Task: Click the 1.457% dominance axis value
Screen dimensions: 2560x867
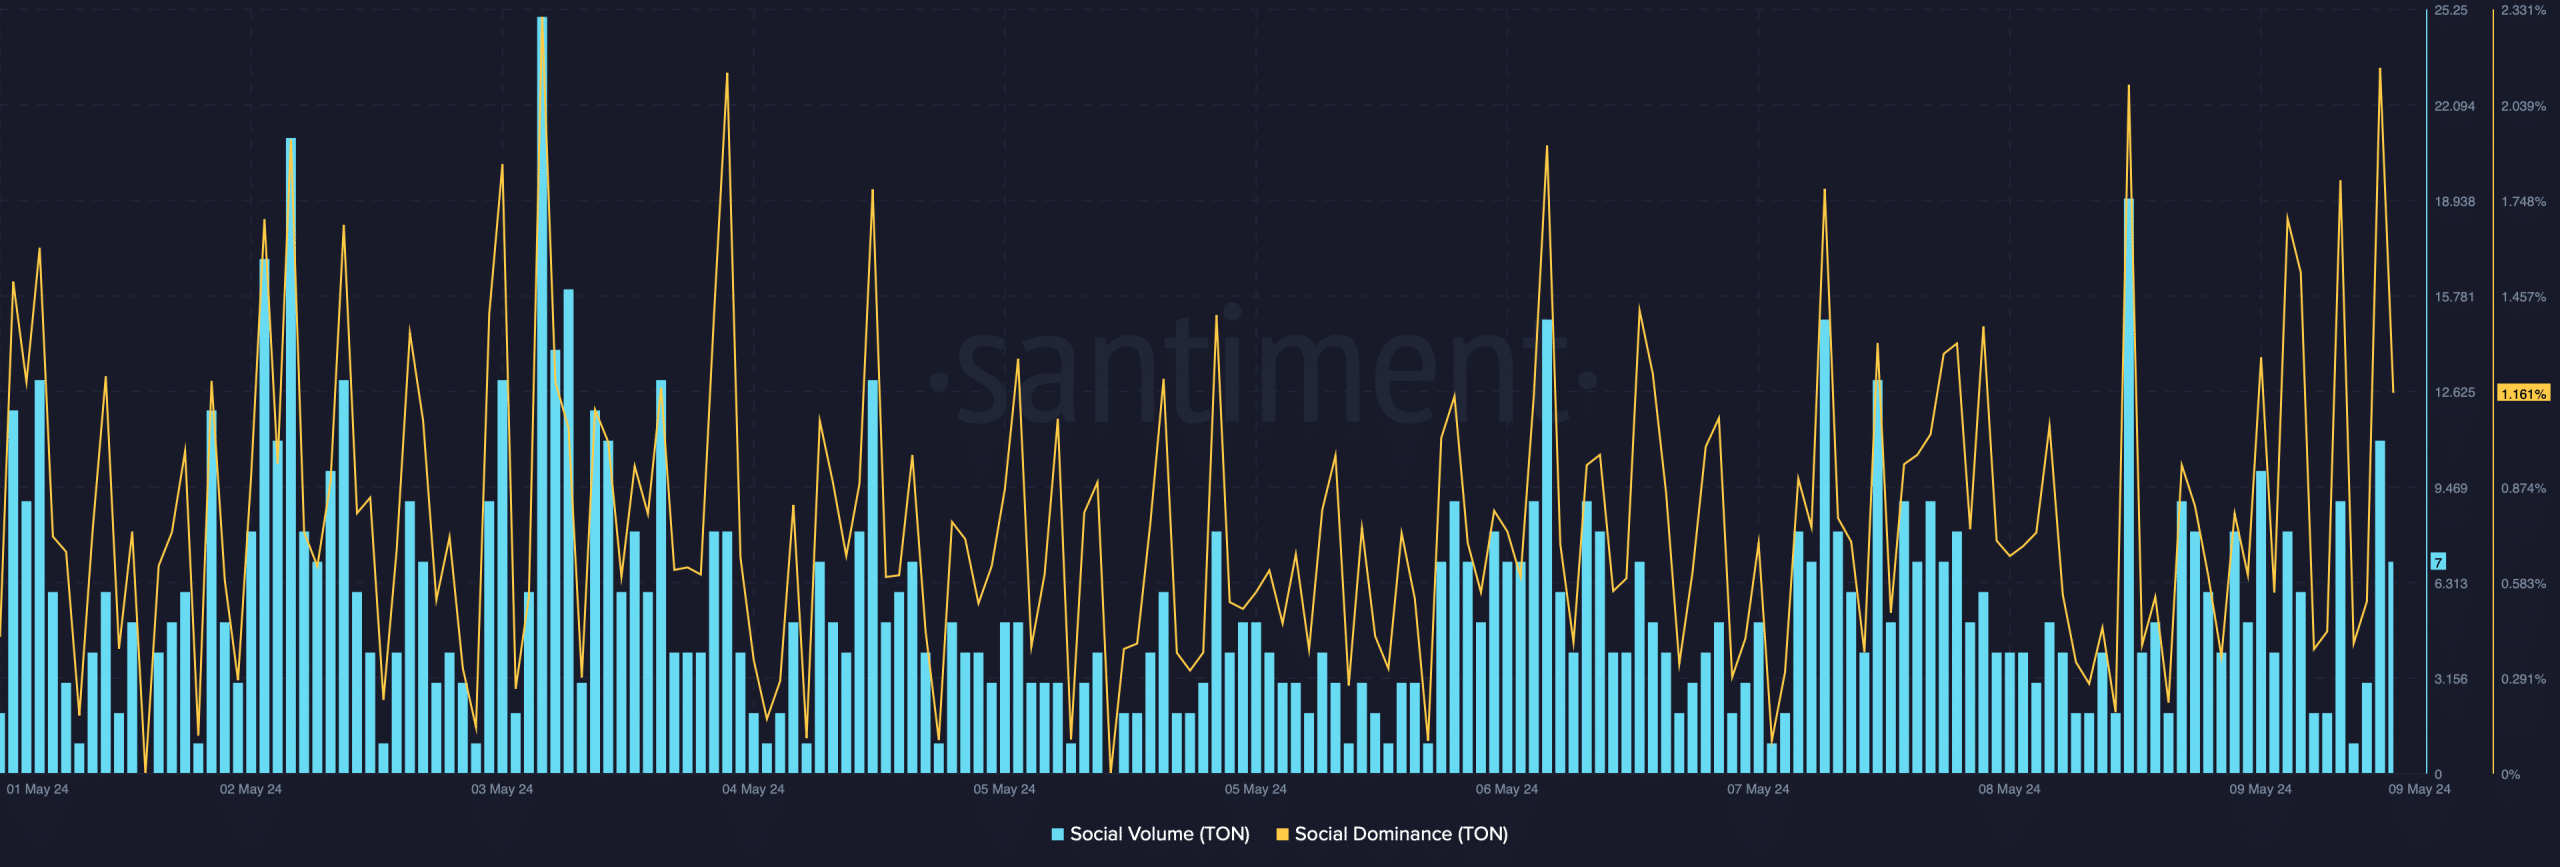Action: (x=2523, y=297)
